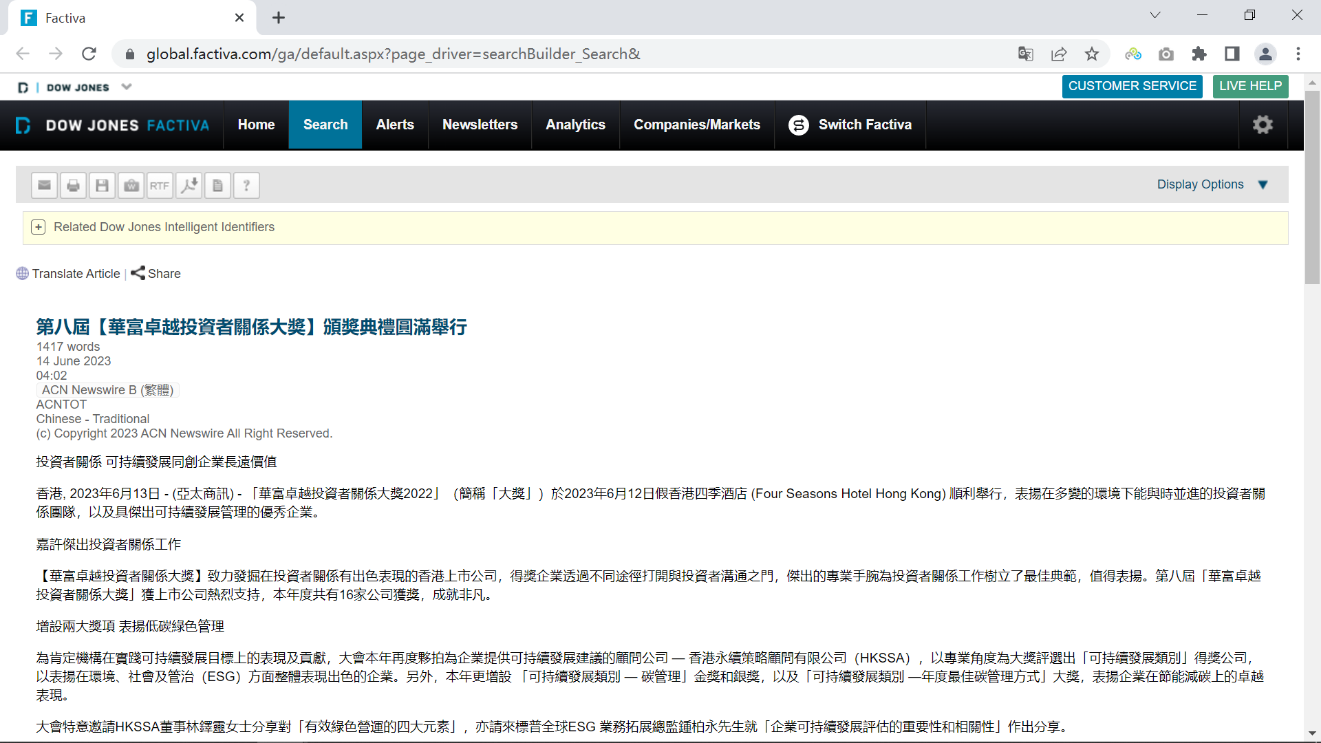Click the DOW JONES top-left brand label

[78, 87]
